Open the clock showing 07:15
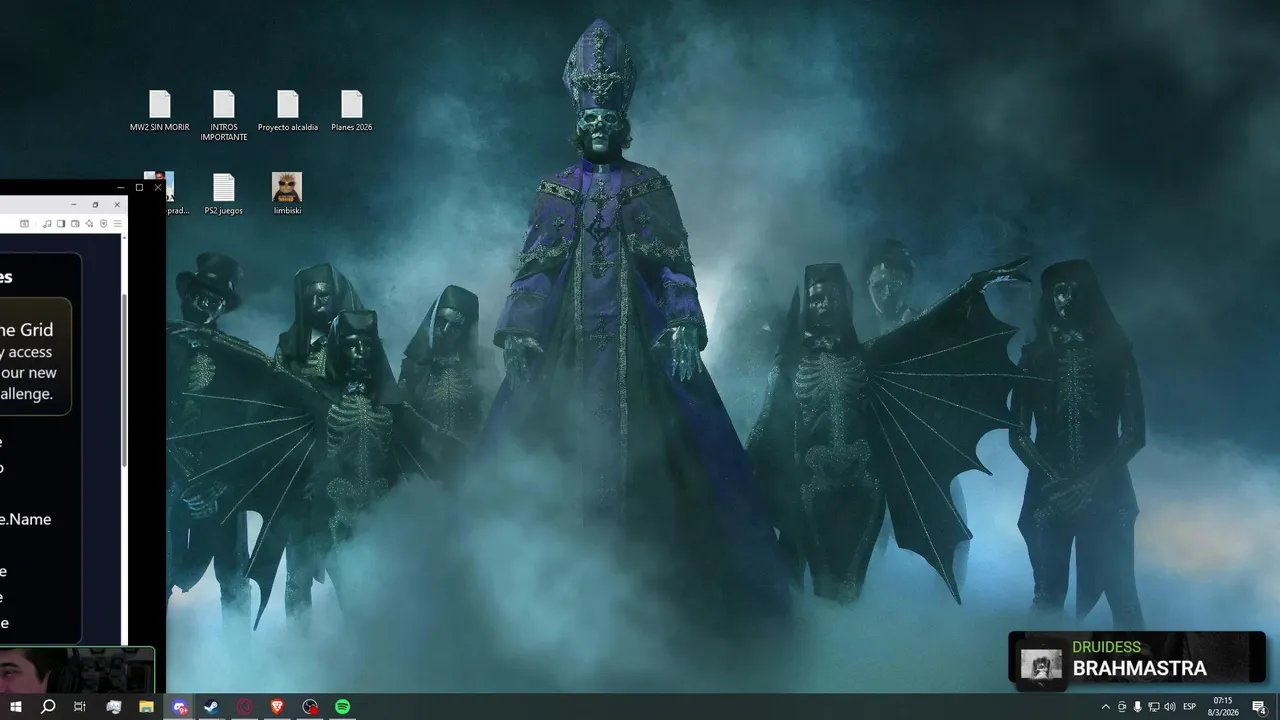The height and width of the screenshot is (720, 1280). click(1223, 707)
